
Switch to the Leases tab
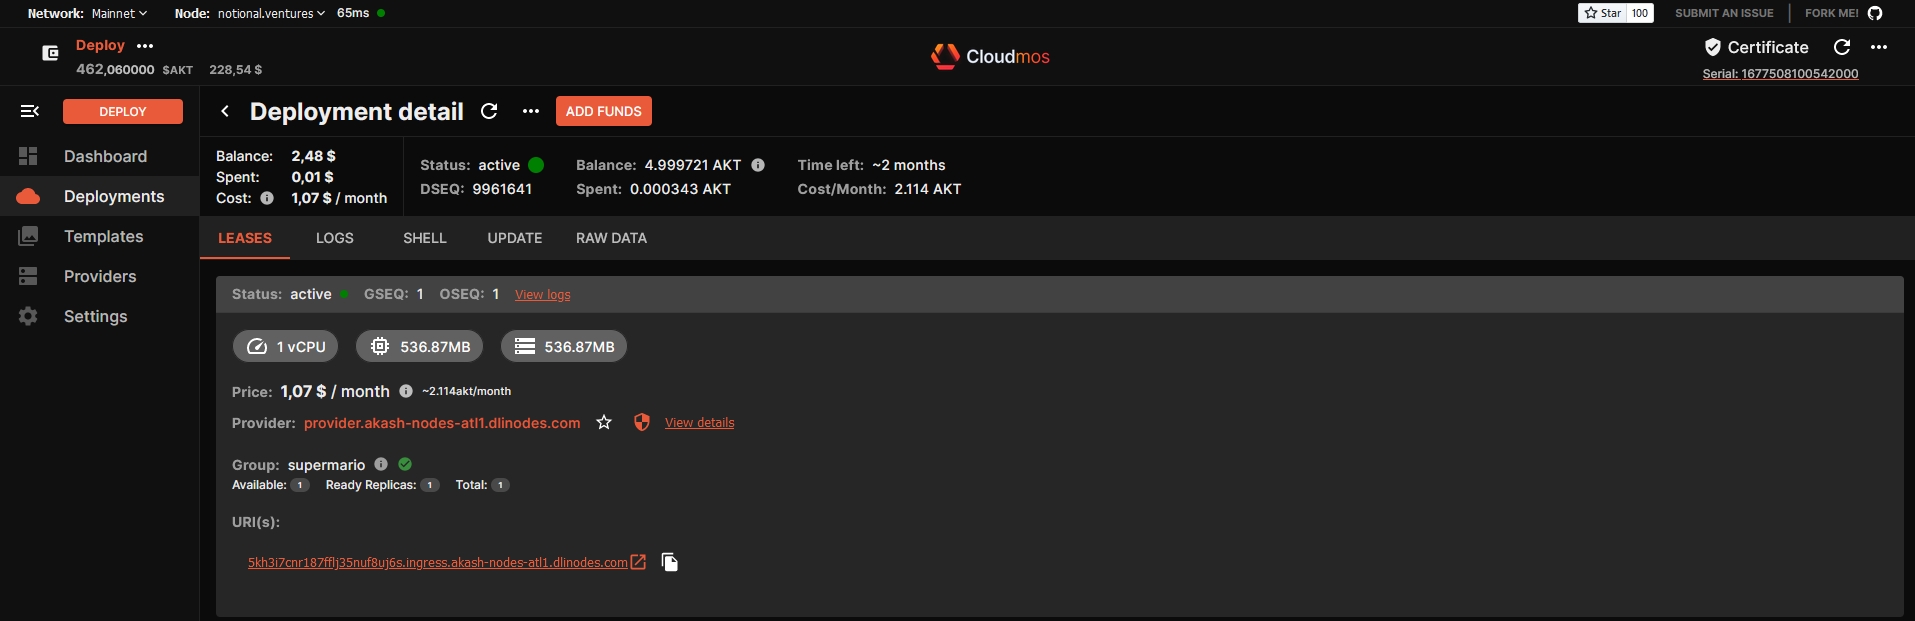pos(245,238)
